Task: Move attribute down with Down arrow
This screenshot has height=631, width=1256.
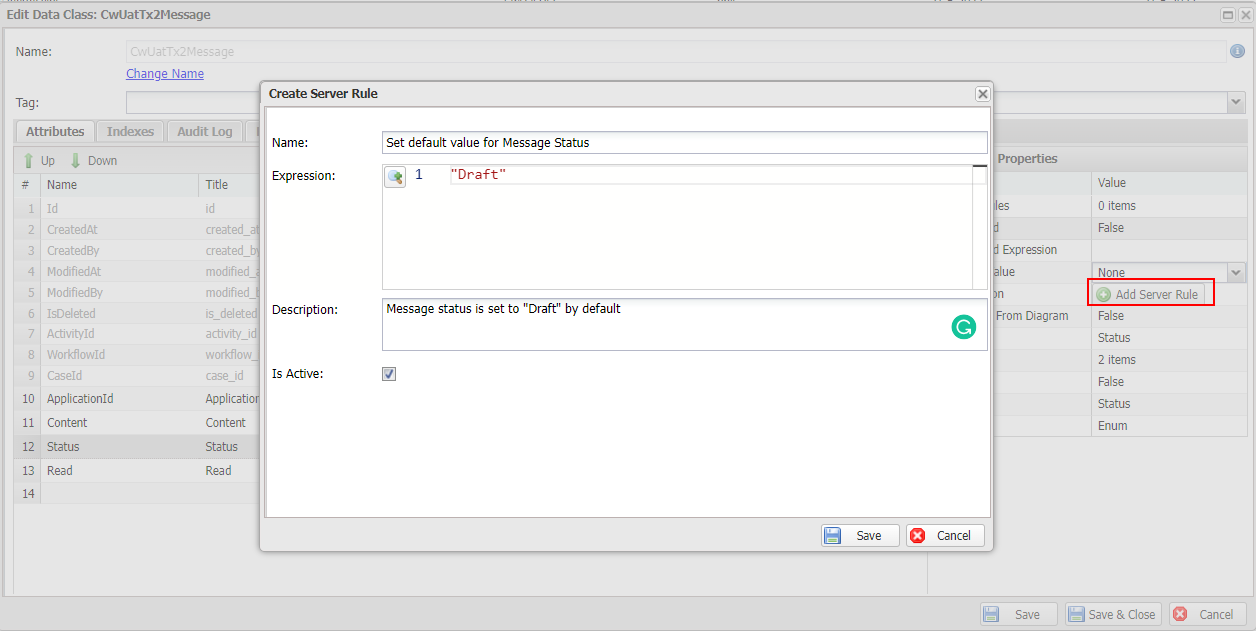Action: 93,160
